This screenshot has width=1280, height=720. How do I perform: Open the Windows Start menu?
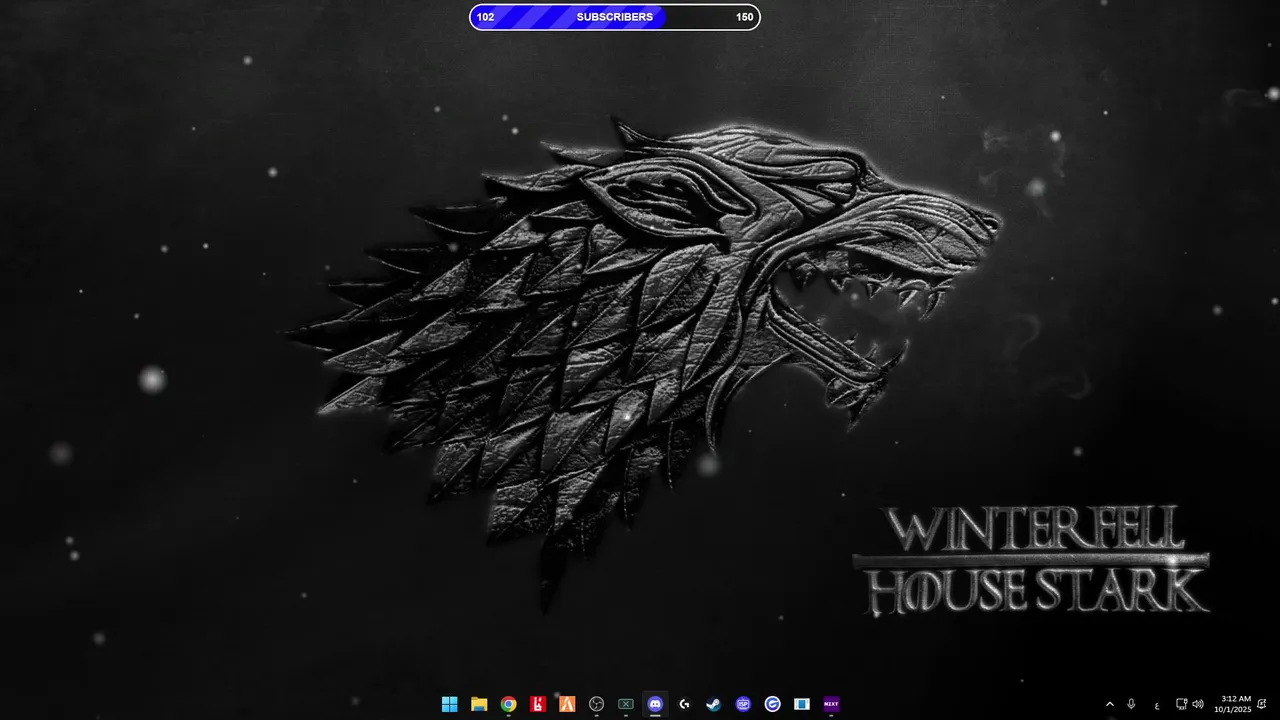(450, 704)
